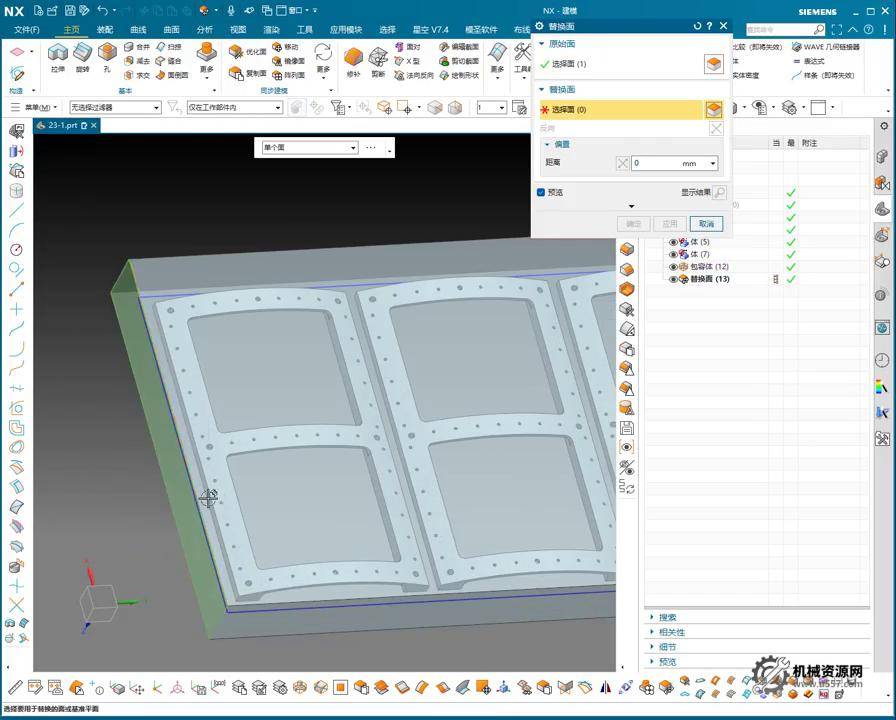Toggle the 预览 checkbox
Image resolution: width=896 pixels, height=720 pixels.
coord(541,192)
